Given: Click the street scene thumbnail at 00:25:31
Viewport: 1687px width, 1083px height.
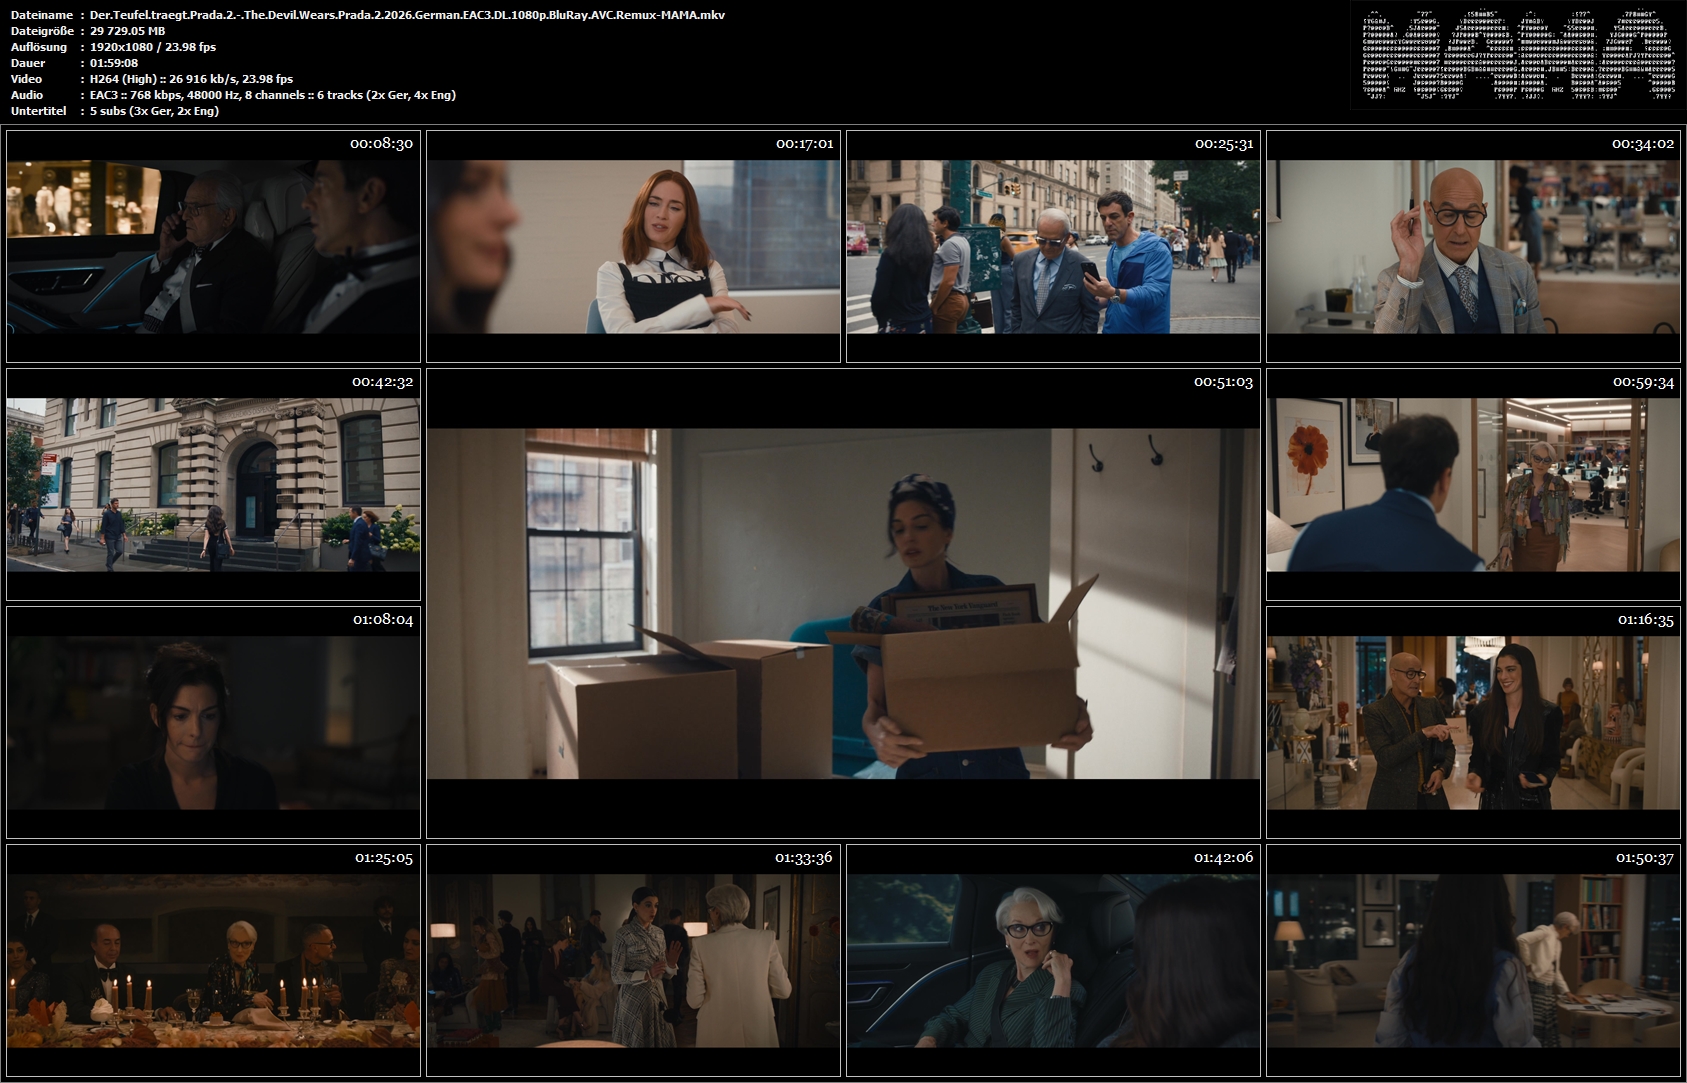Looking at the screenshot, I should [1053, 246].
